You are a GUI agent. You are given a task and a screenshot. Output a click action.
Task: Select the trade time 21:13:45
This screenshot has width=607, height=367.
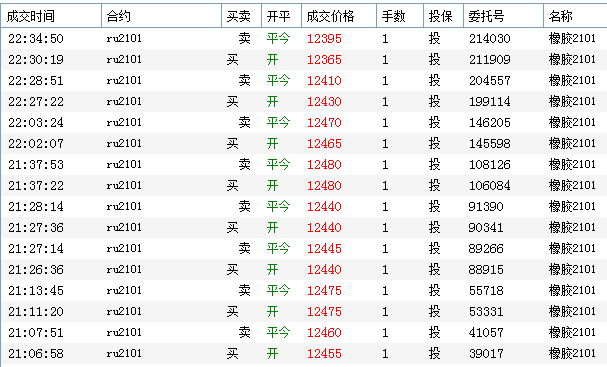(x=36, y=291)
